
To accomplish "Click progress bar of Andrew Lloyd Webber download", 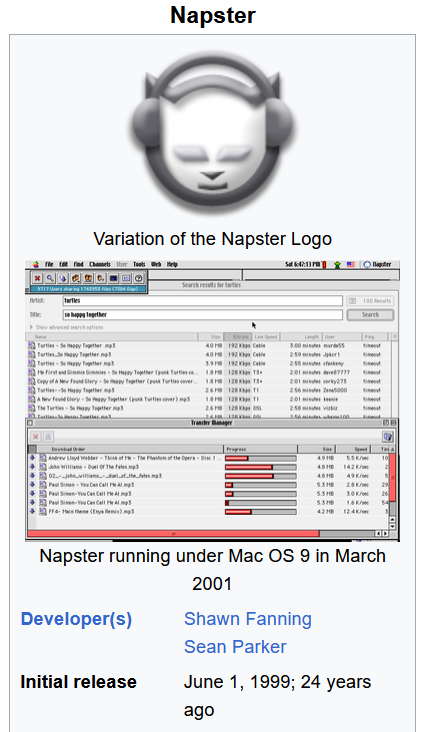I will [260, 458].
